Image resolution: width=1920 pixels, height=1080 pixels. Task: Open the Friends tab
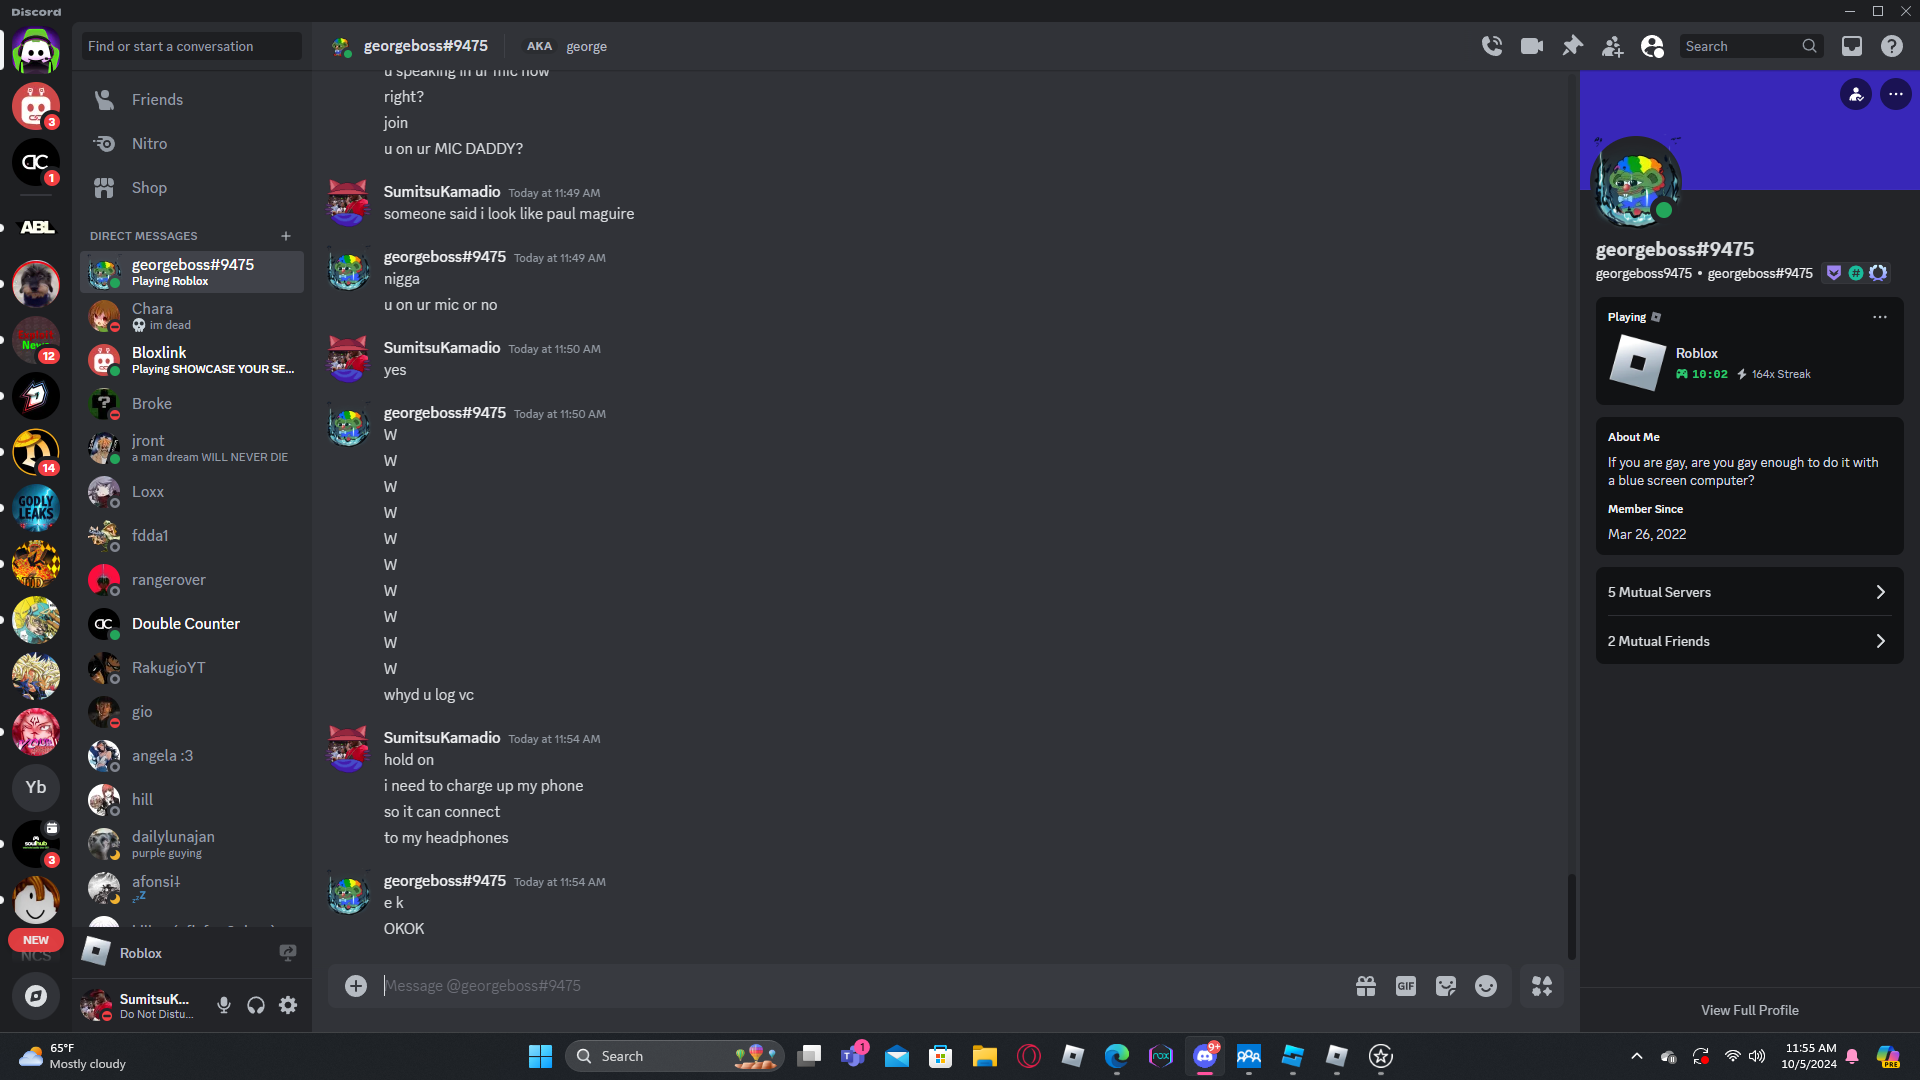click(157, 100)
